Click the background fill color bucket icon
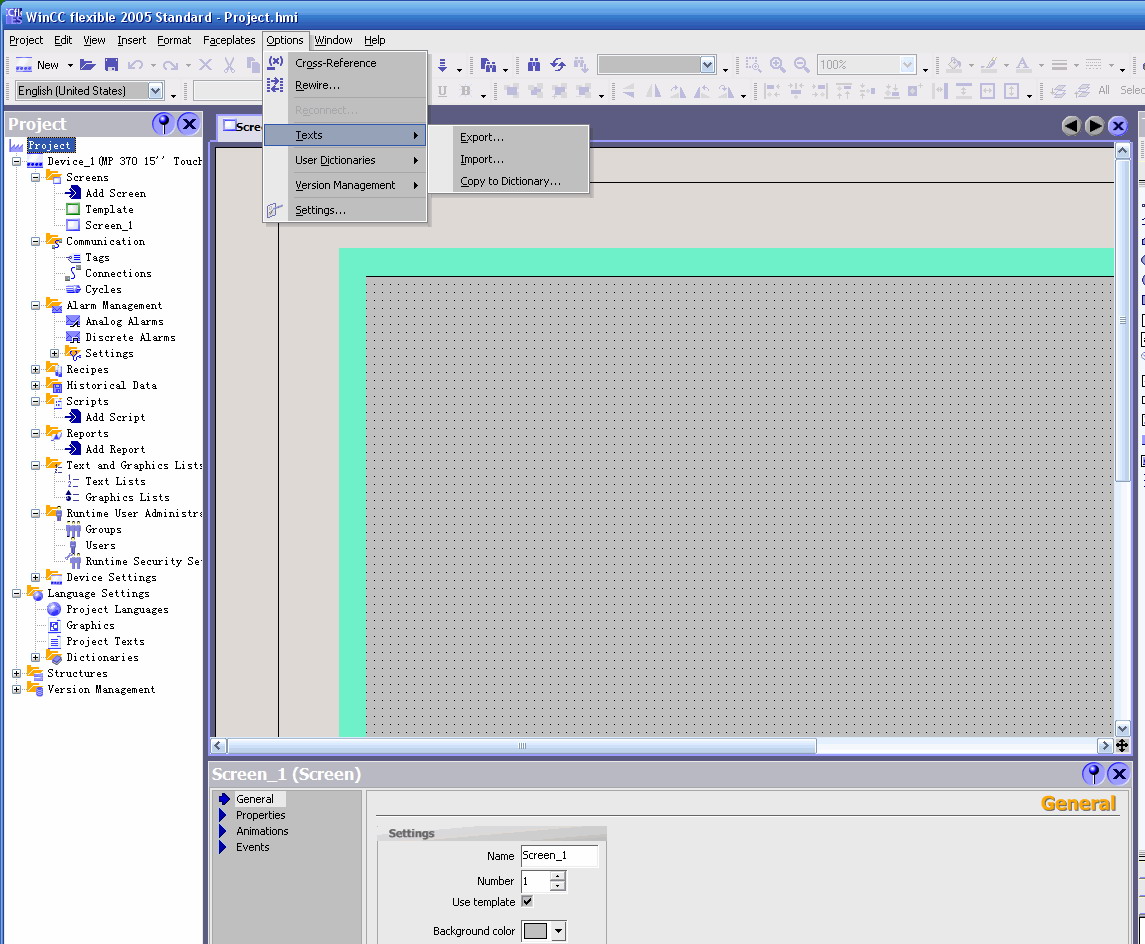Viewport: 1145px width, 944px height. (954, 65)
